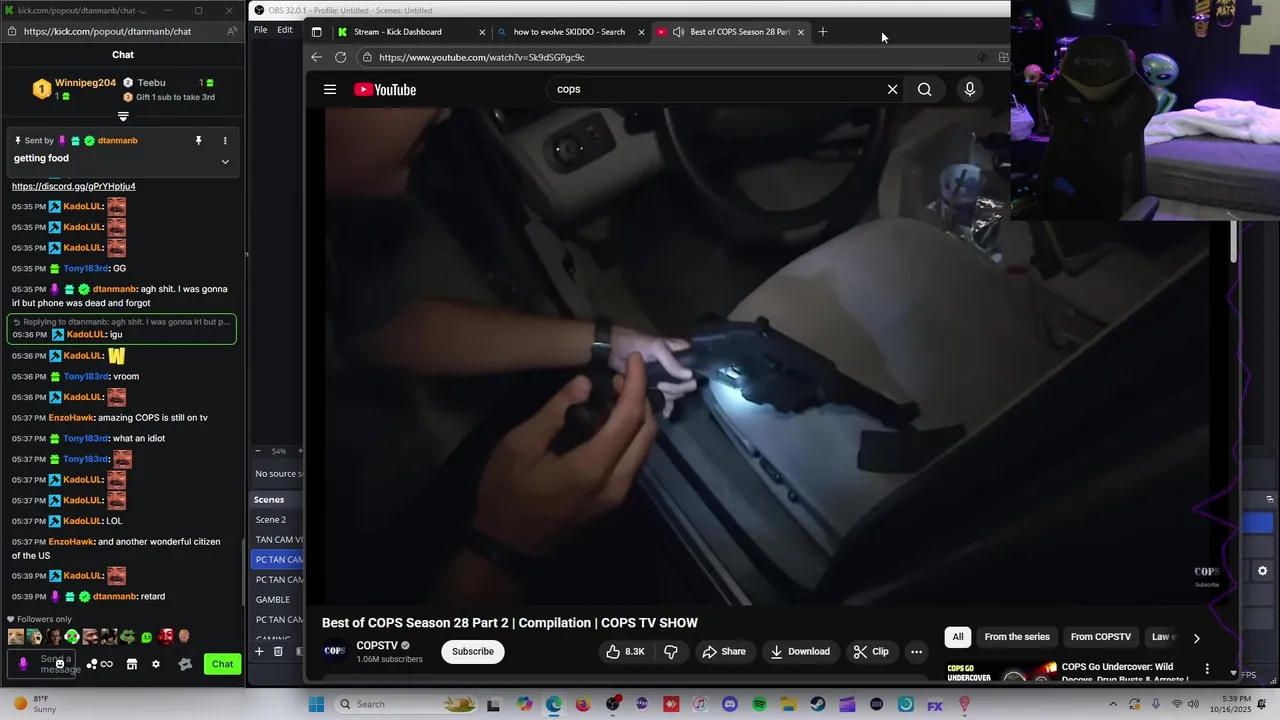Click Tony183rd on the vroom message

click(85, 376)
